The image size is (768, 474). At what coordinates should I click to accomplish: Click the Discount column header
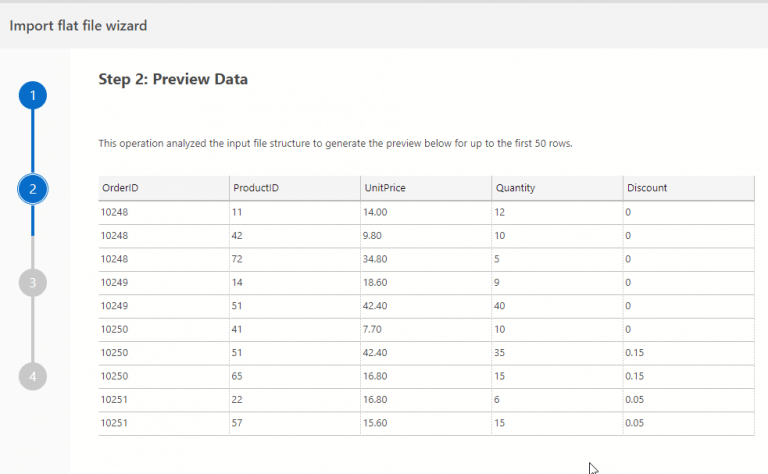pyautogui.click(x=687, y=188)
